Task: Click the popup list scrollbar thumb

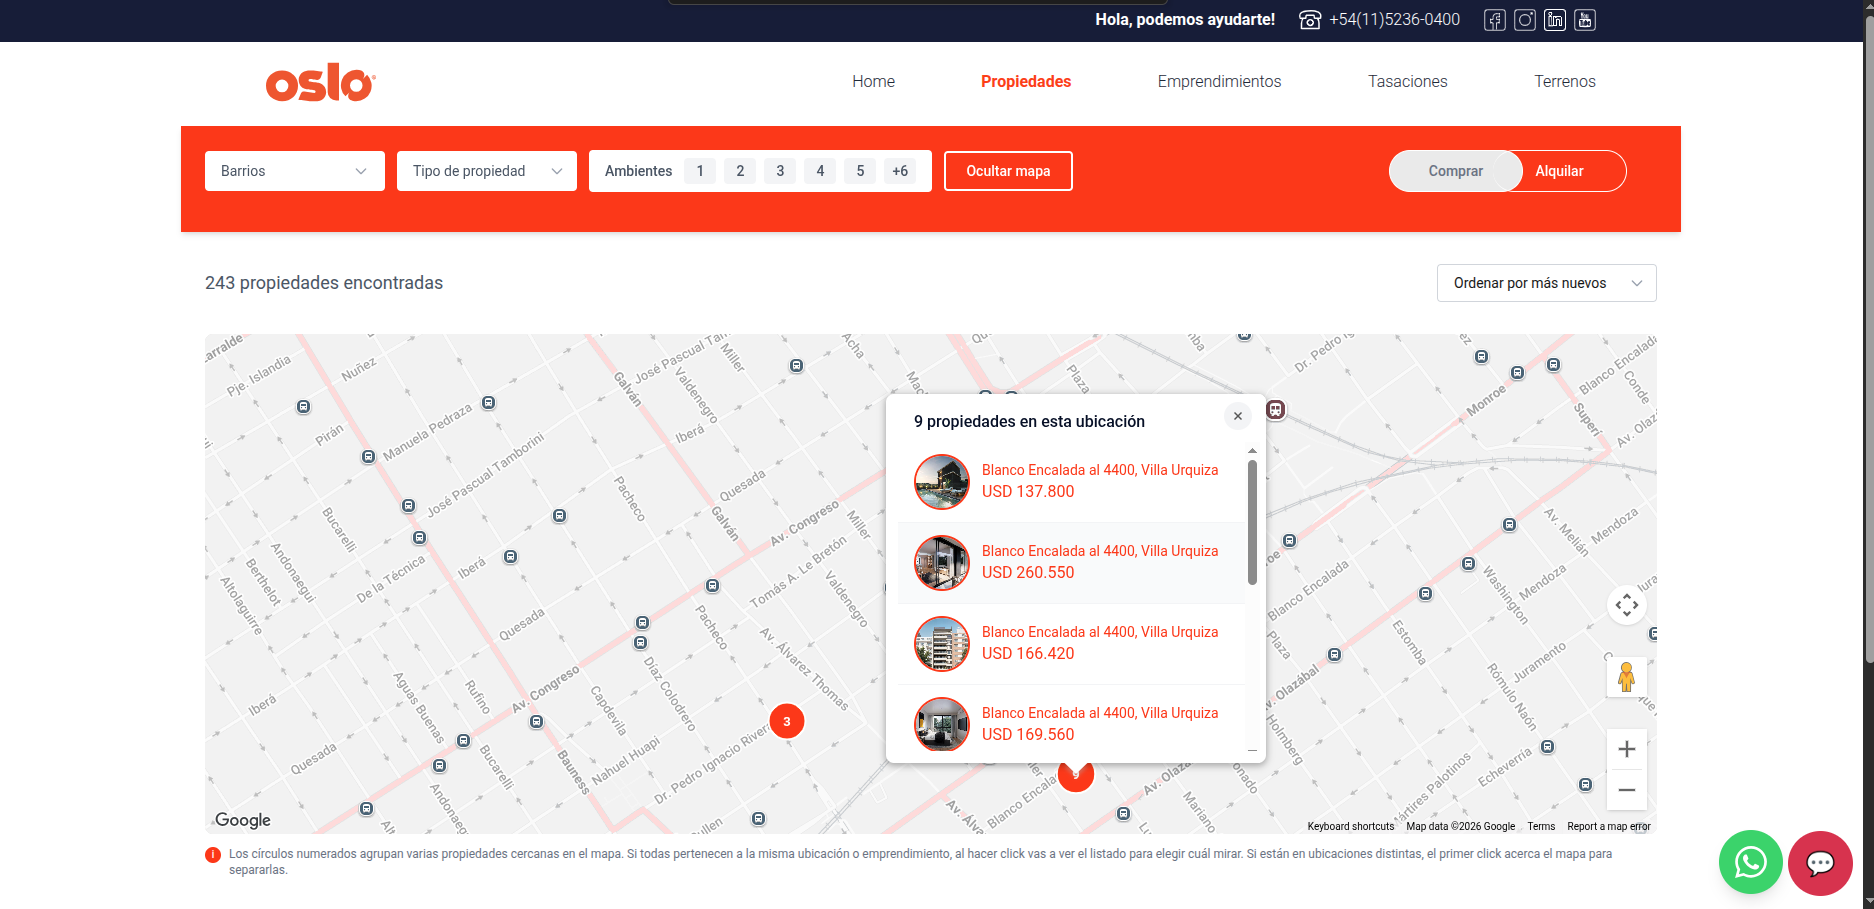Action: coord(1252,522)
